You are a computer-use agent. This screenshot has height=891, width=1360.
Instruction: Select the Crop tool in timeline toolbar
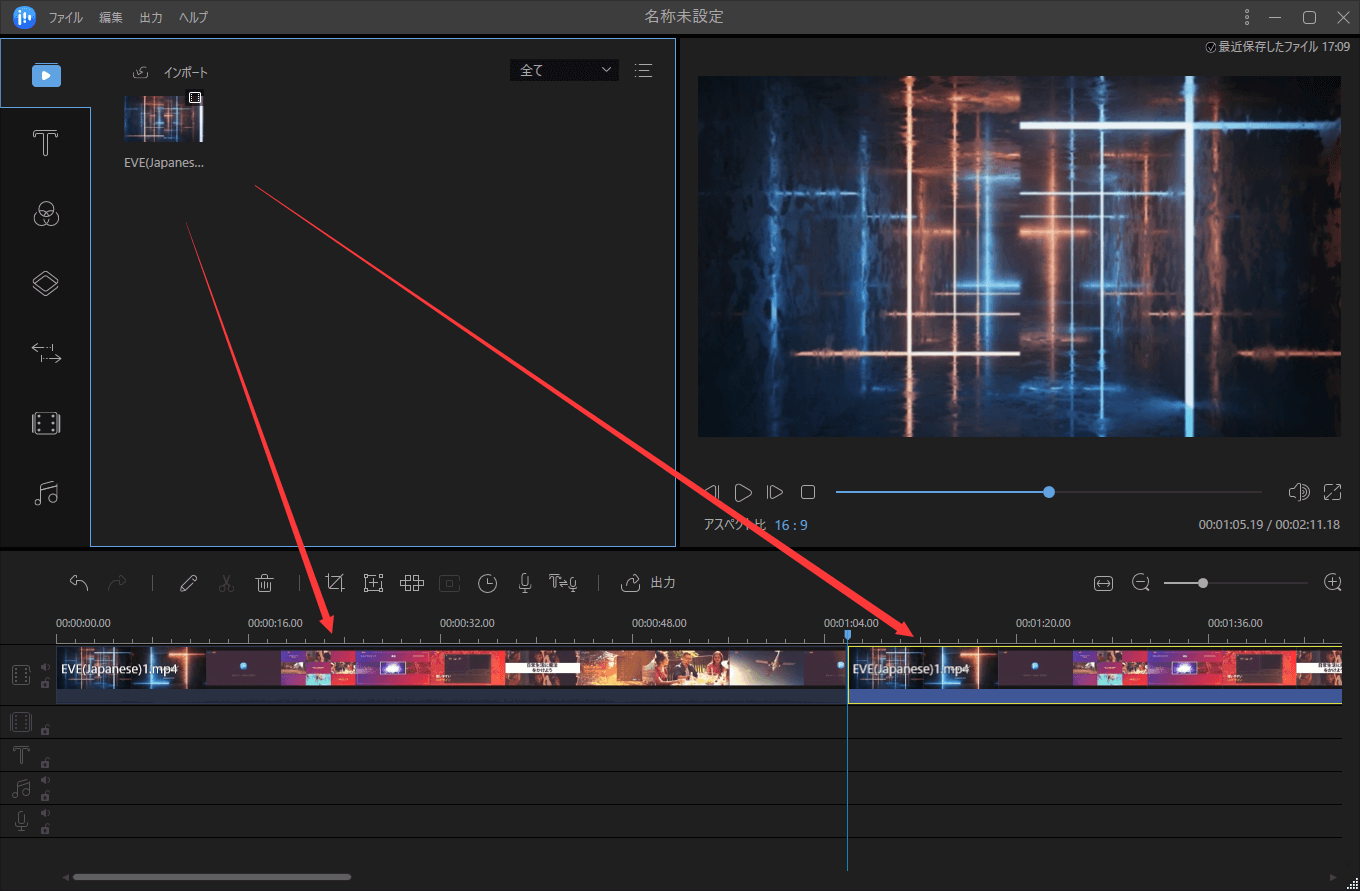point(335,583)
